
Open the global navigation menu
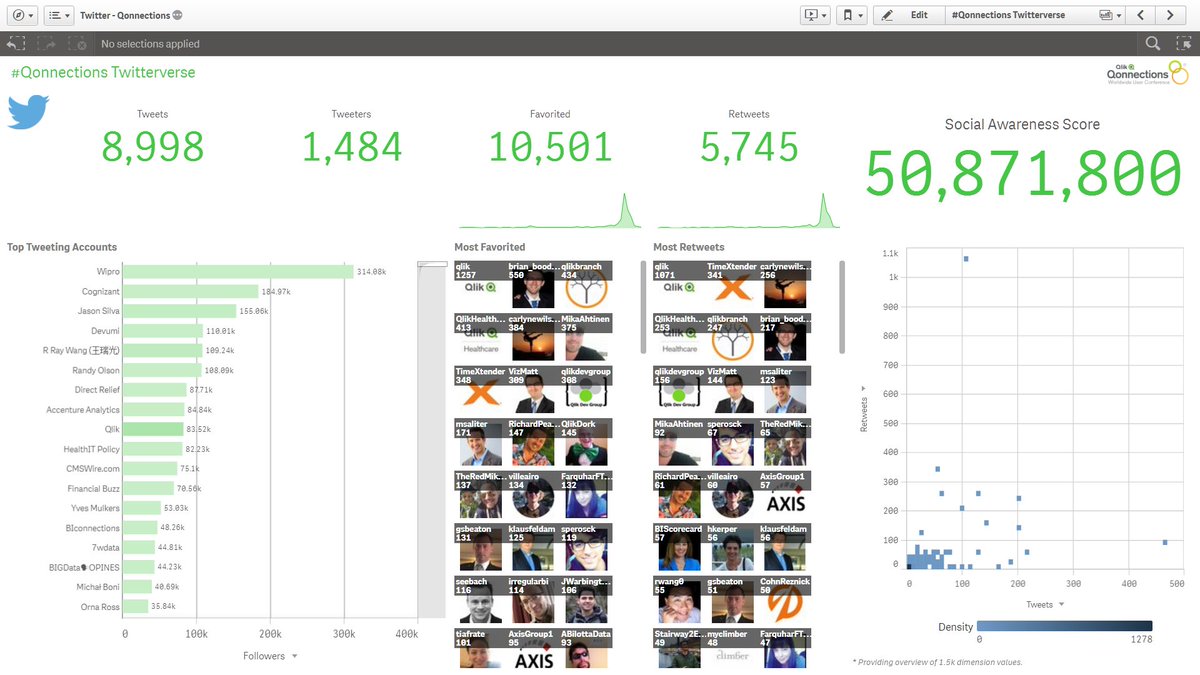click(x=17, y=14)
